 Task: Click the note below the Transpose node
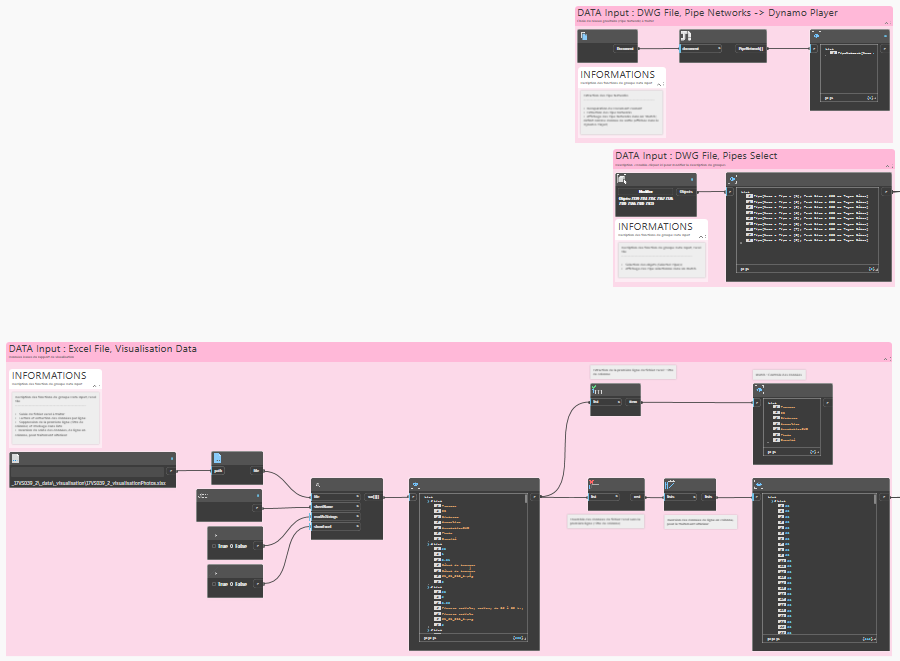pos(700,522)
